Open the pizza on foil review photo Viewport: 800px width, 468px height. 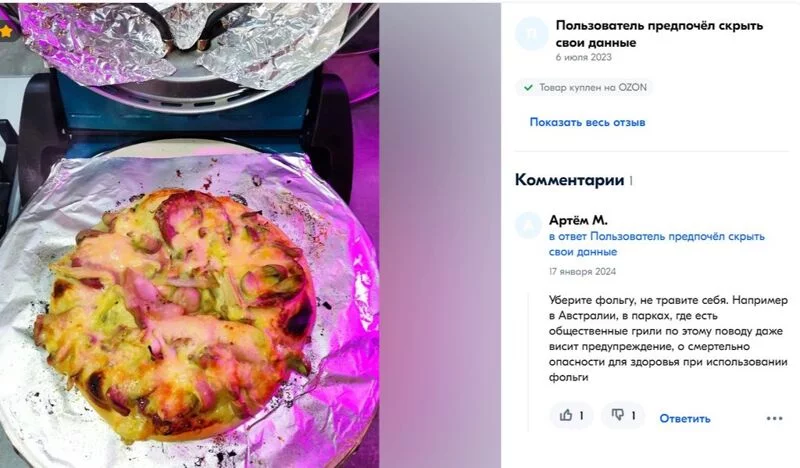(189, 235)
